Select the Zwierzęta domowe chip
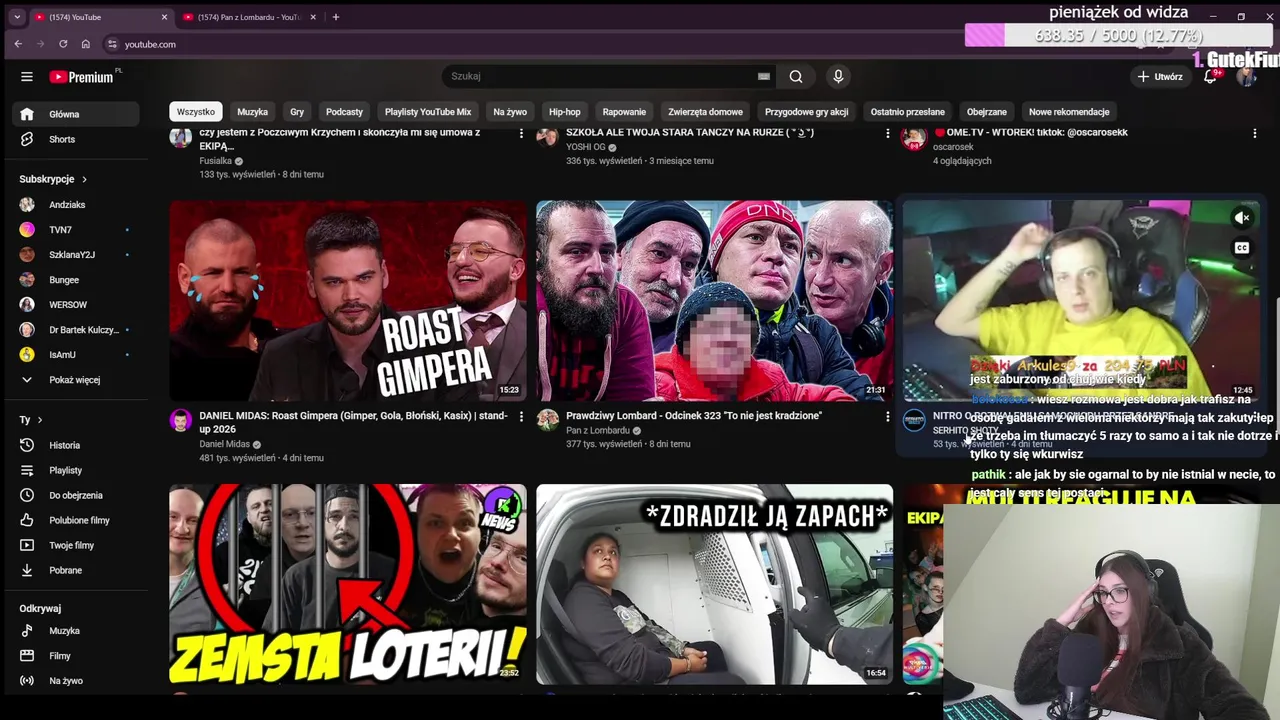Screen dimensions: 1280x720 (706, 112)
